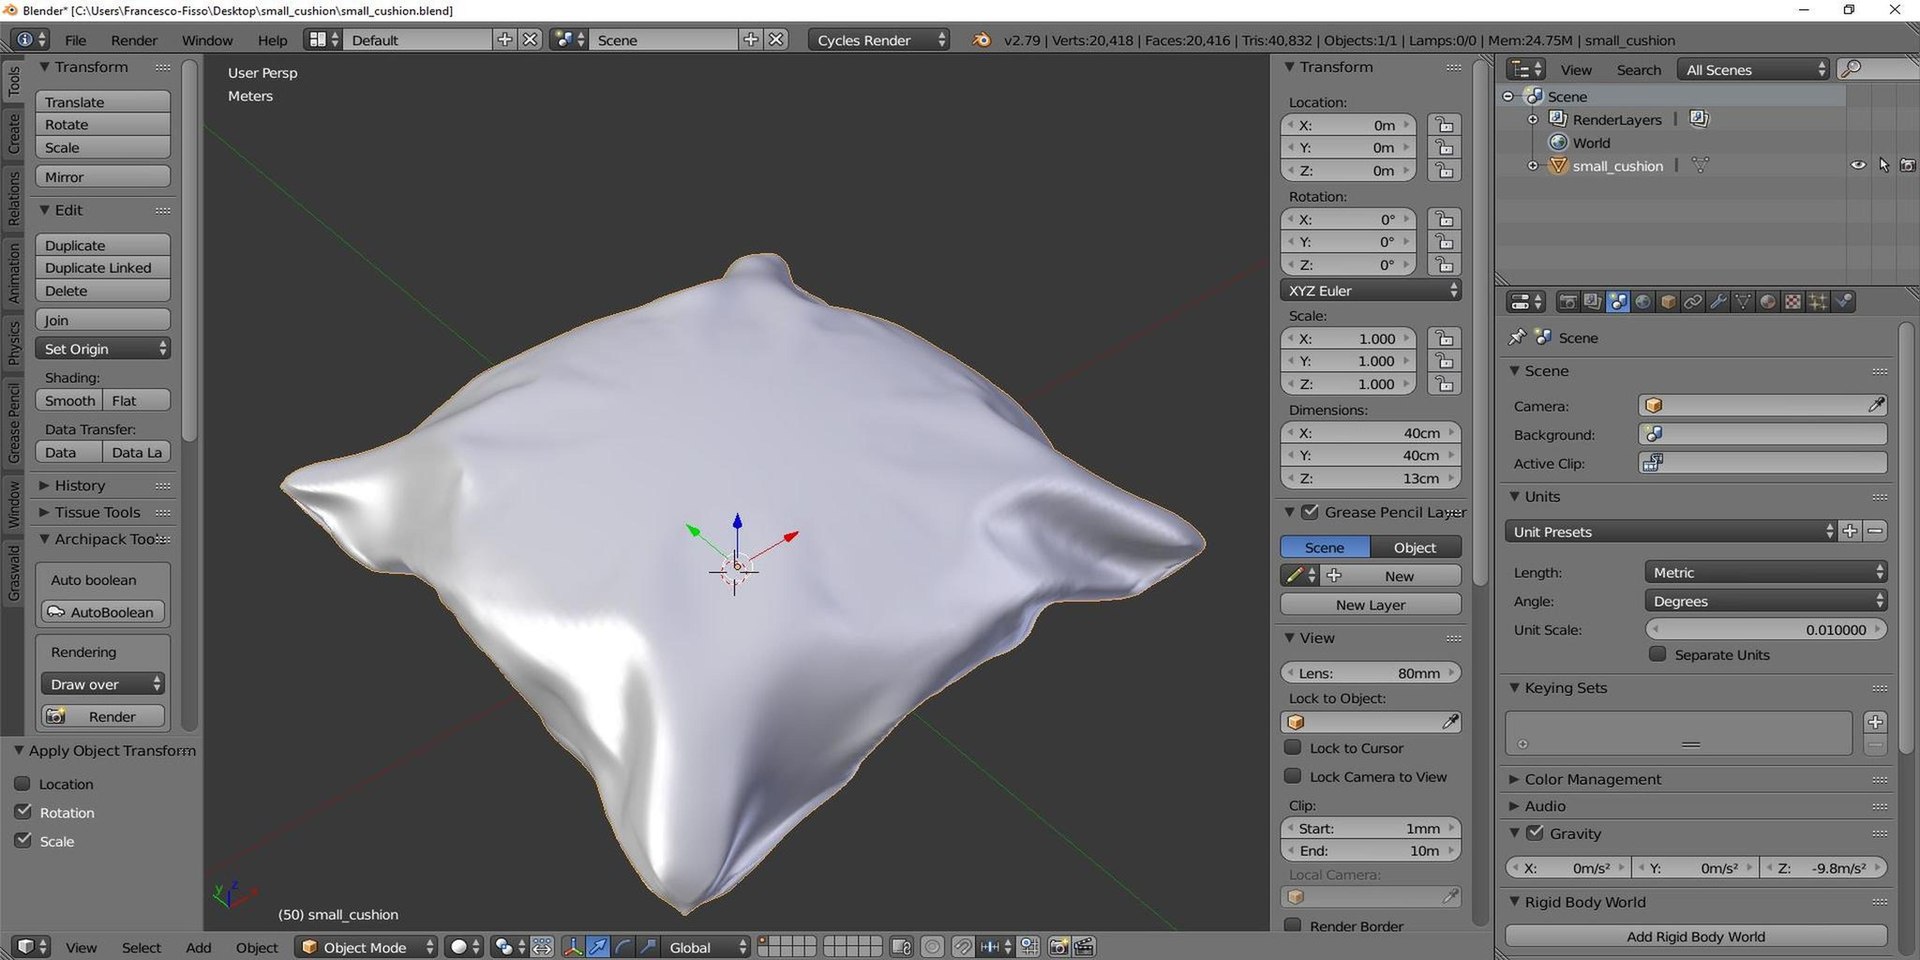The image size is (1920, 960).
Task: Open the Set Origin dropdown
Action: pyautogui.click(x=103, y=349)
